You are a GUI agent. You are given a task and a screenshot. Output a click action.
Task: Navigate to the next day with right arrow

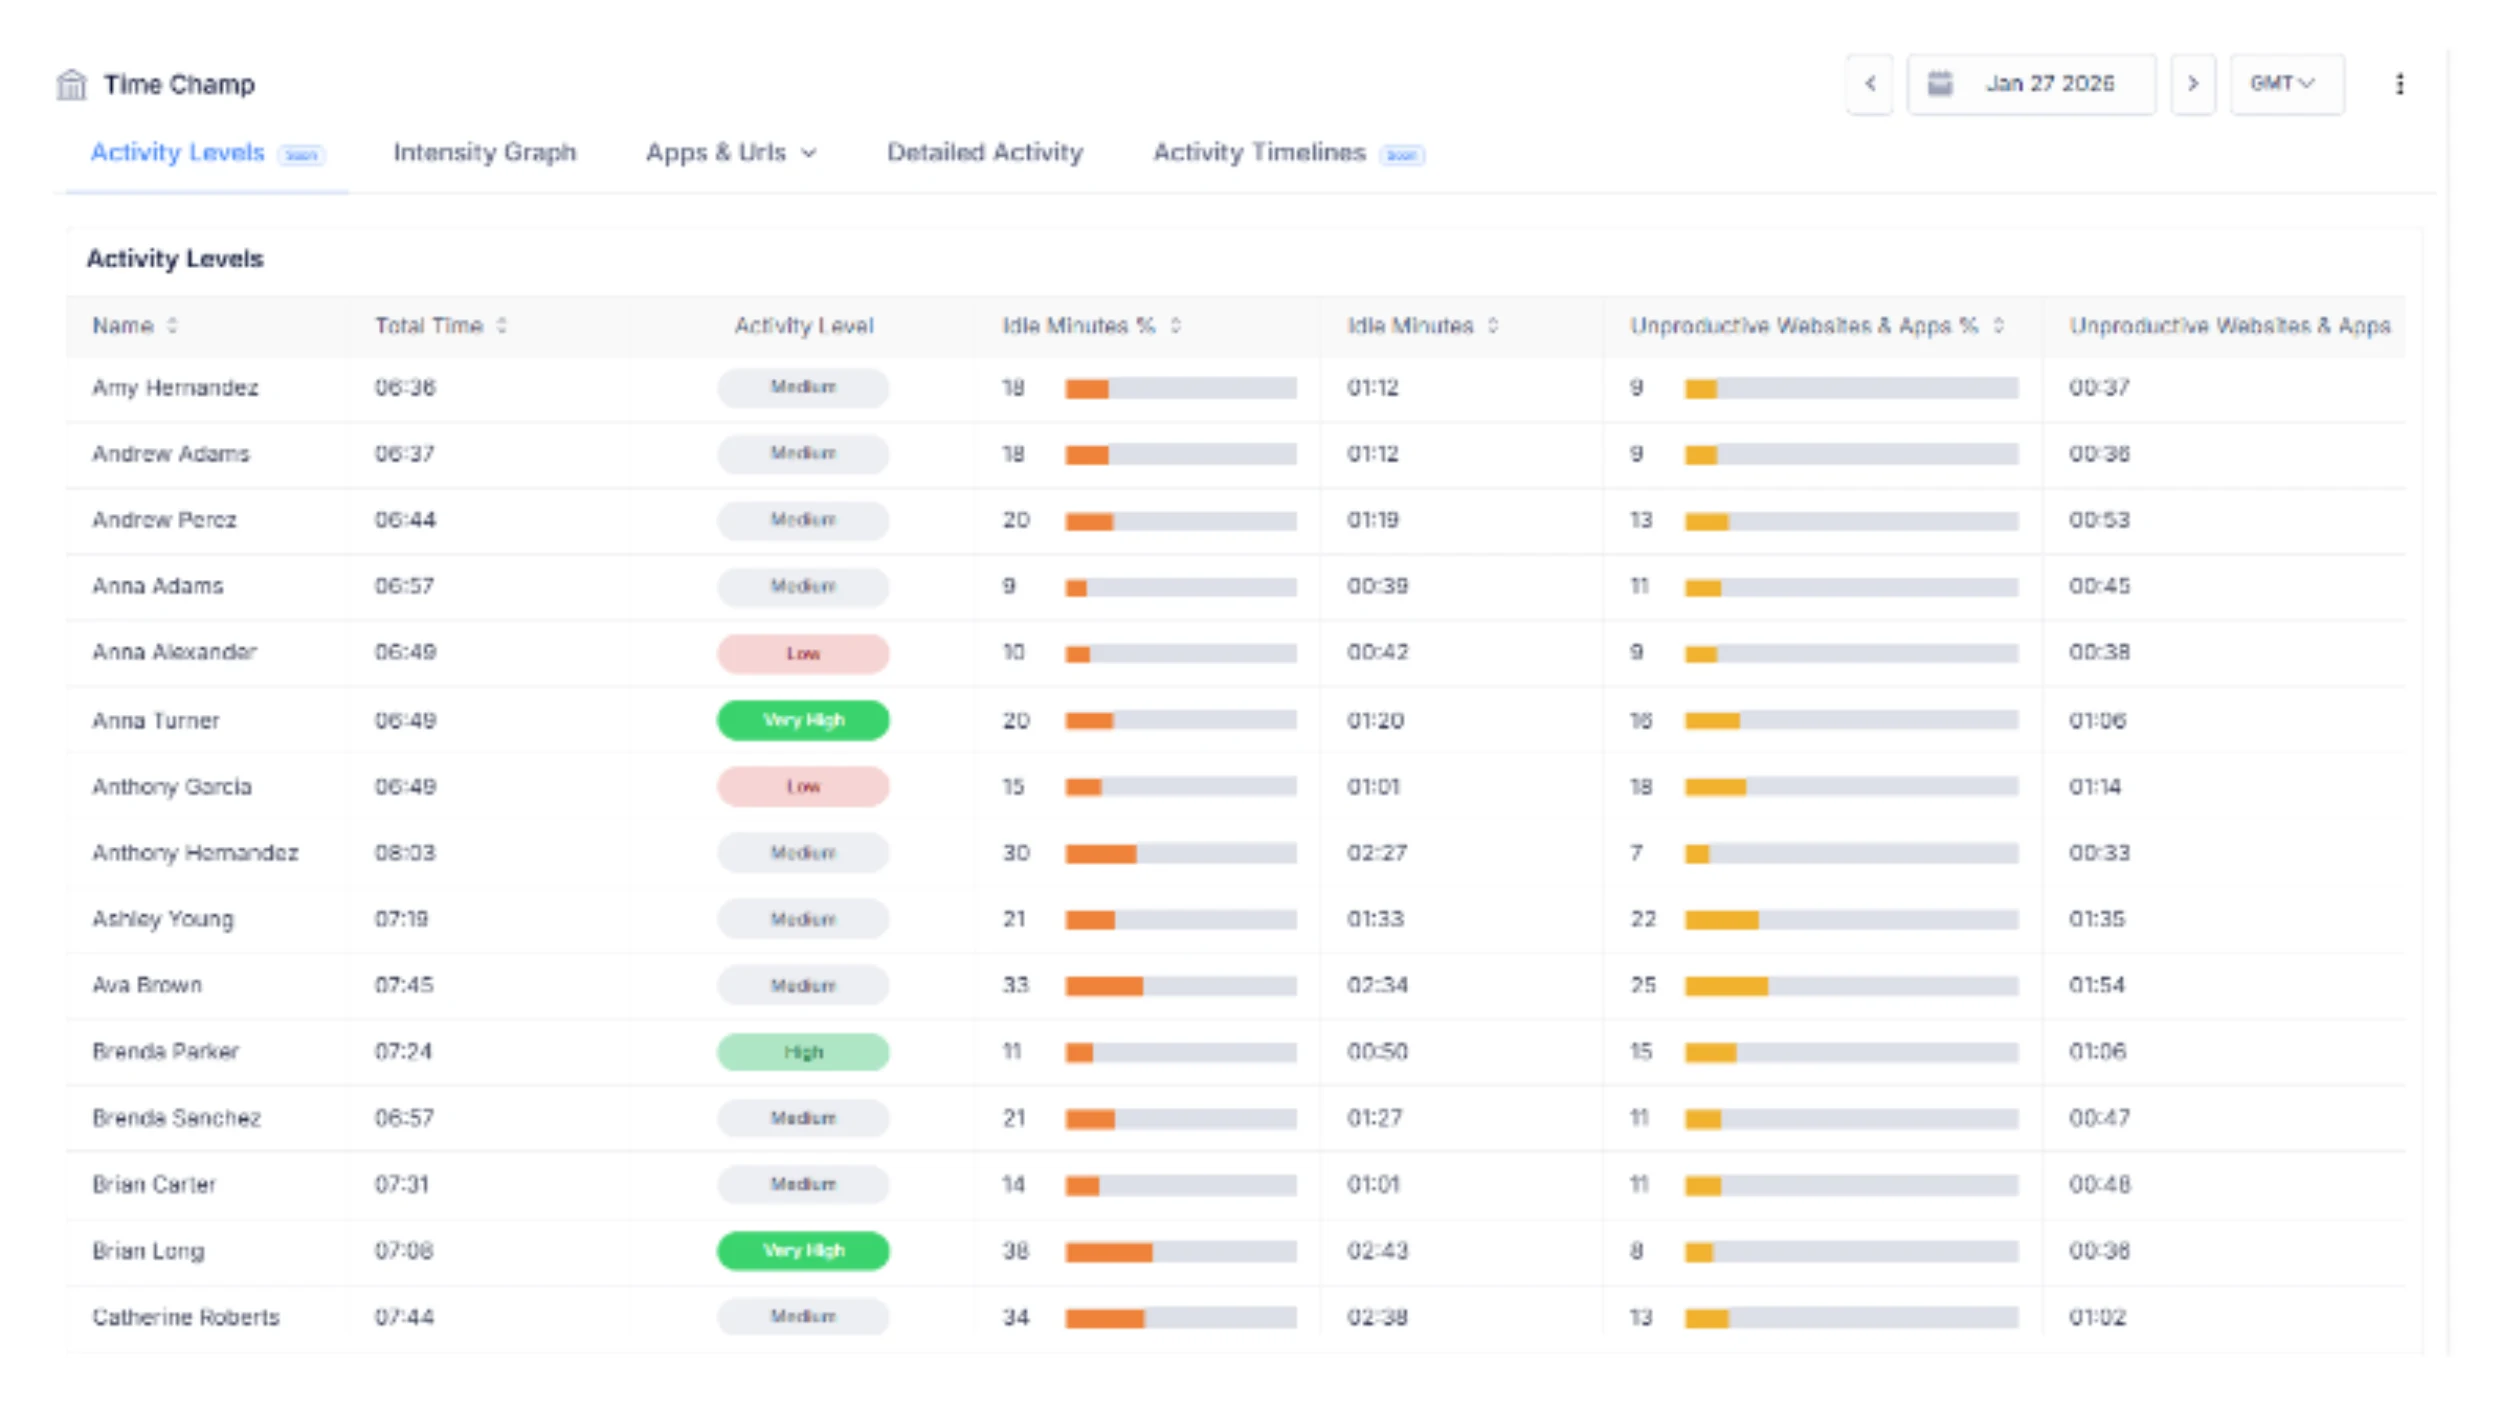click(x=2193, y=84)
